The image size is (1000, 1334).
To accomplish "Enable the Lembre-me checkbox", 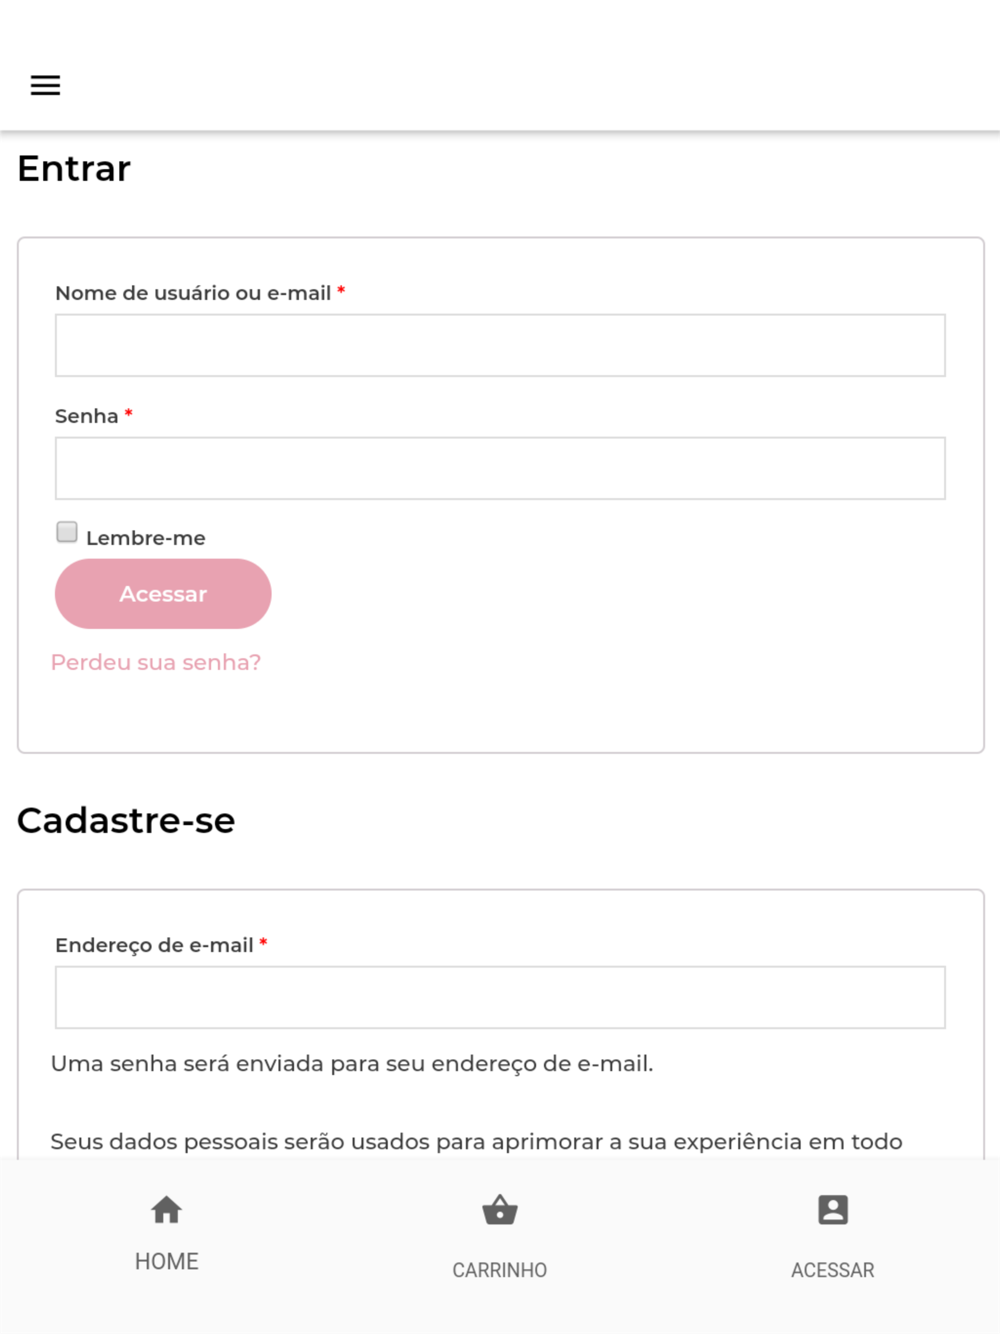I will click(x=67, y=532).
